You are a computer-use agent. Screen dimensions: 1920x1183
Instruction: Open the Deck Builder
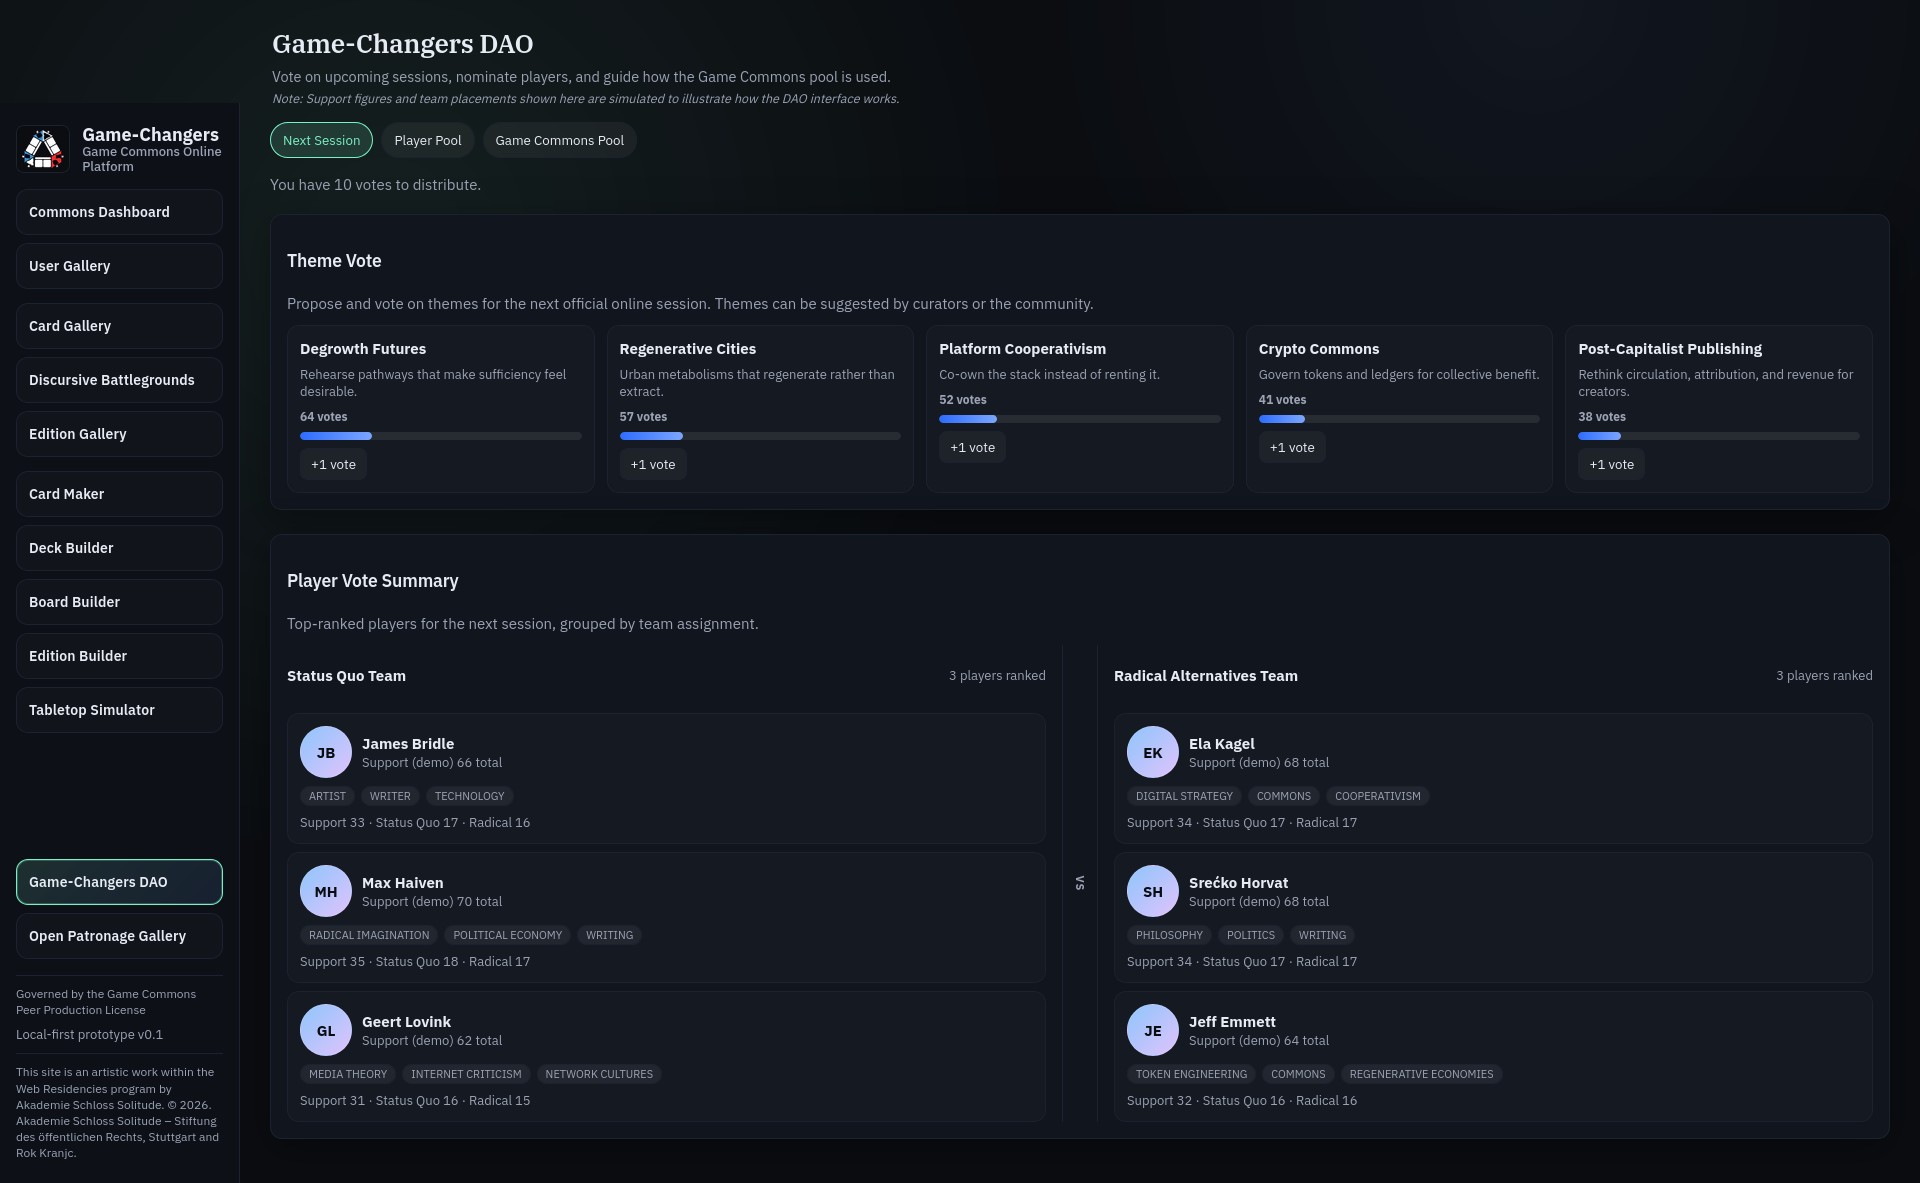pos(119,548)
